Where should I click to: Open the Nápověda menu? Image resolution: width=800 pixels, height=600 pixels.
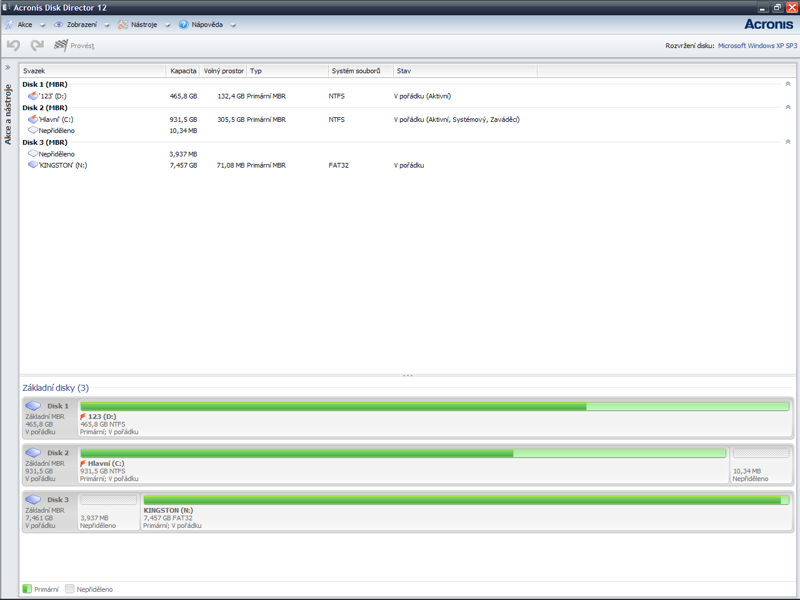[207, 24]
